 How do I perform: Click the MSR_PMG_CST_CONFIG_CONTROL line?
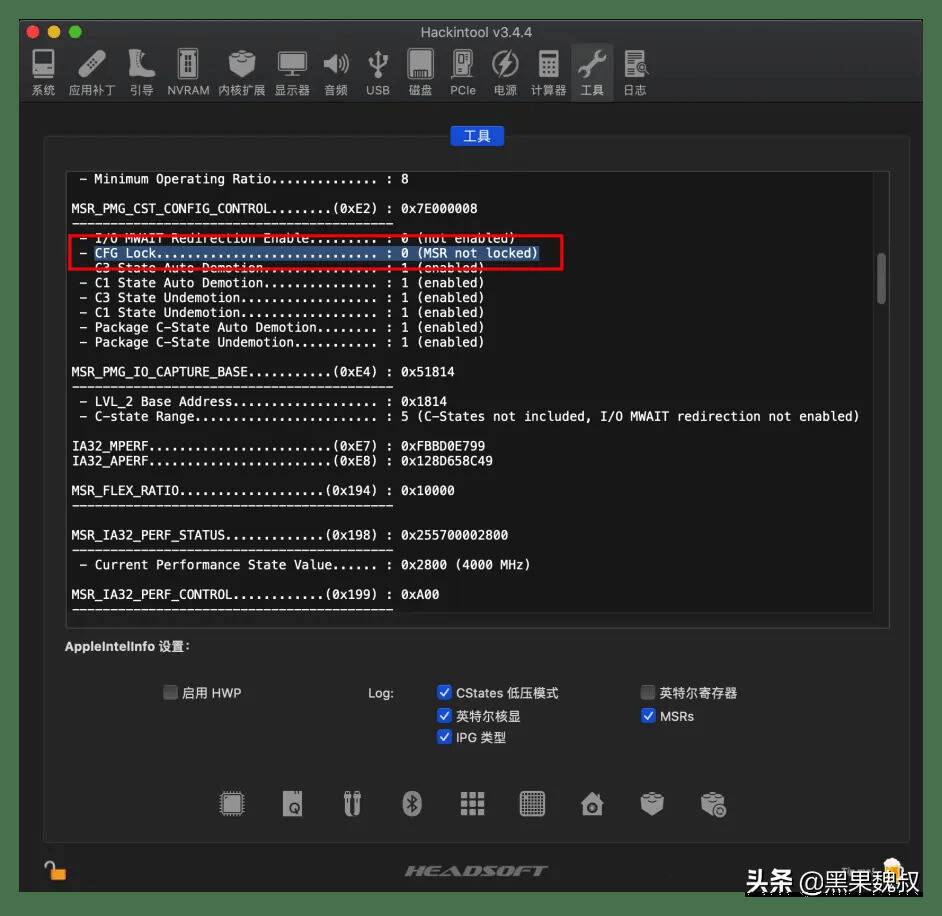tap(275, 208)
